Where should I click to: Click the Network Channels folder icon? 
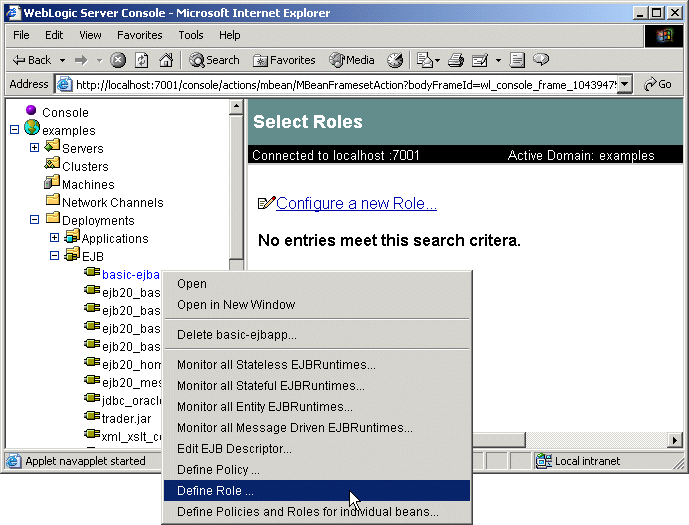(x=53, y=200)
